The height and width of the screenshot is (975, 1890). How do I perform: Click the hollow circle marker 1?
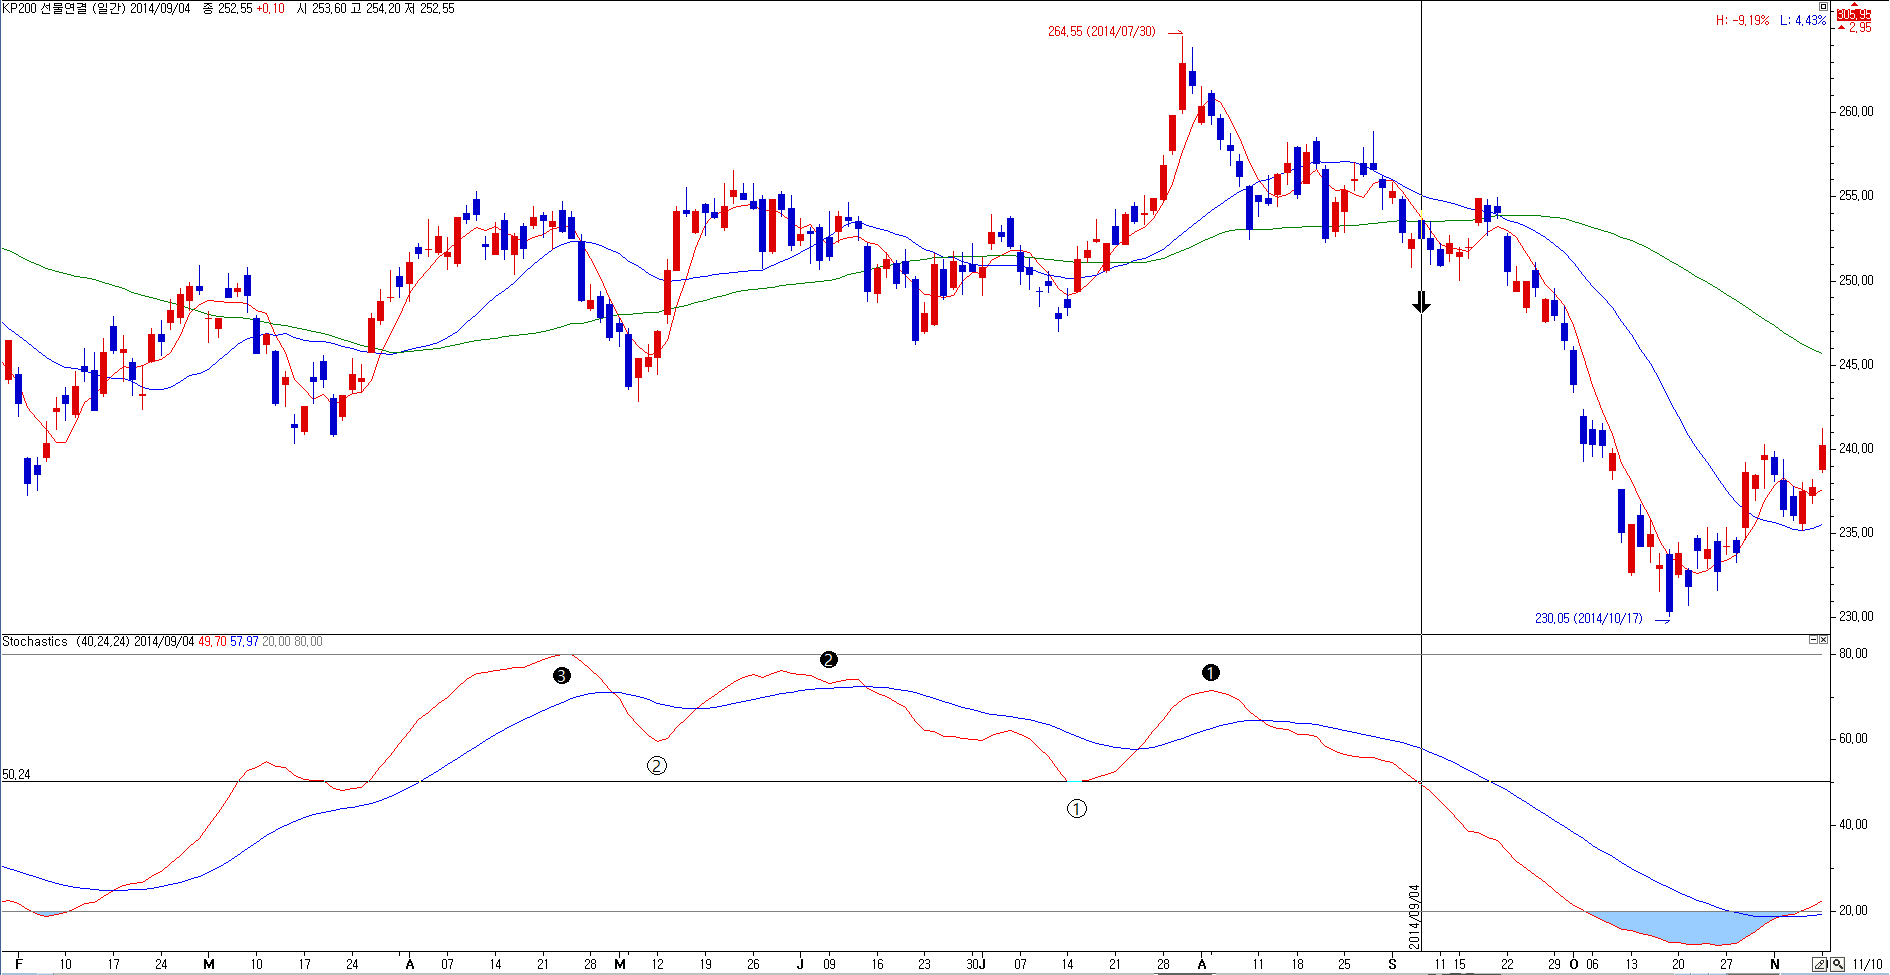pos(1076,808)
